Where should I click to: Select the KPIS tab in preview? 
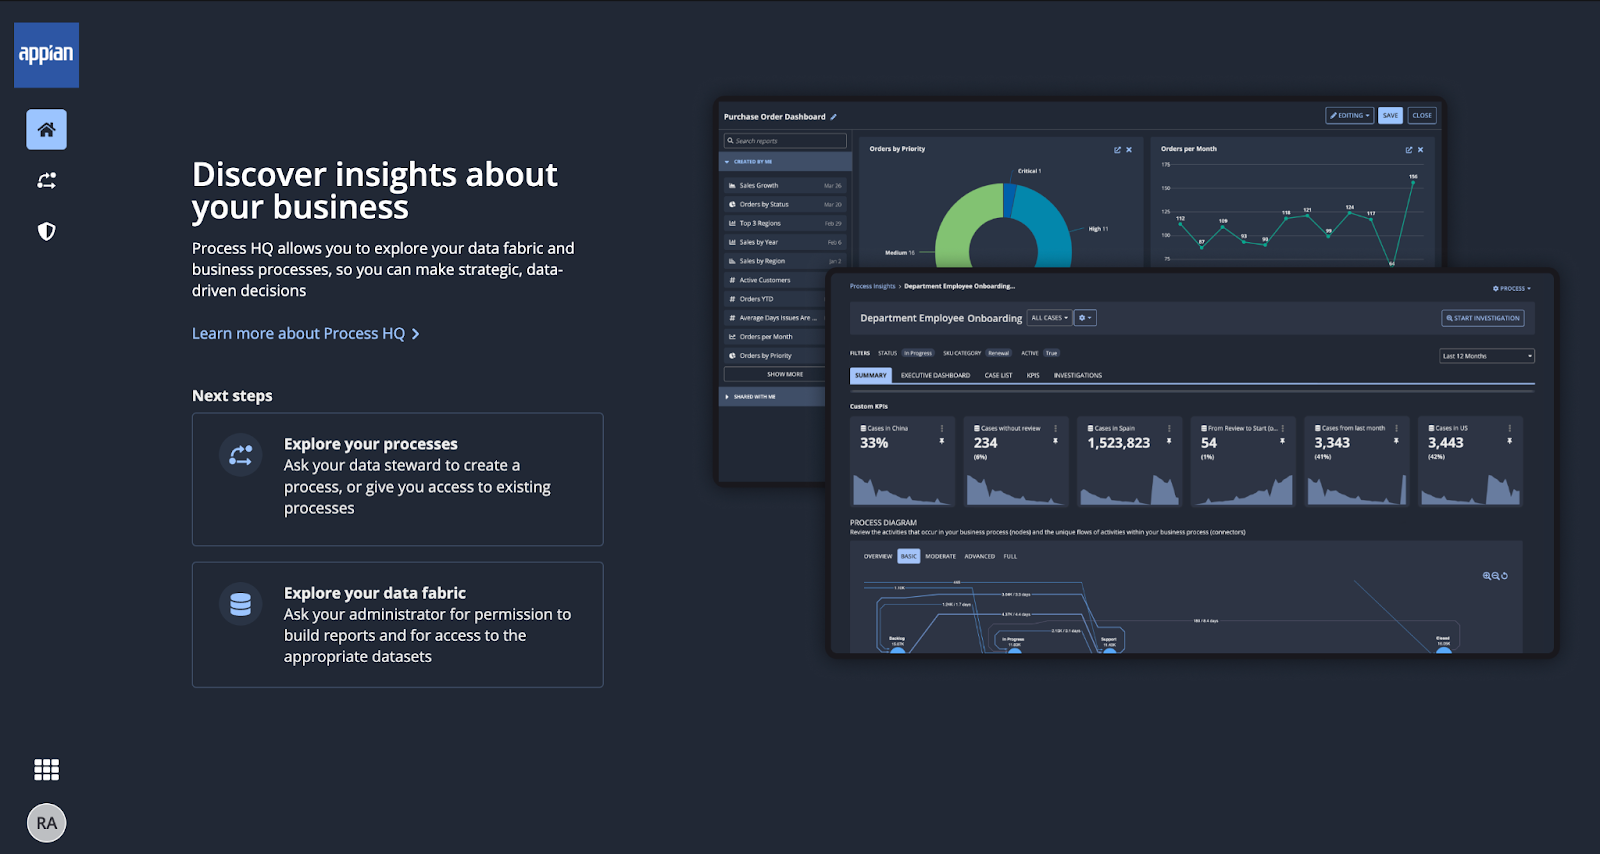(1033, 376)
